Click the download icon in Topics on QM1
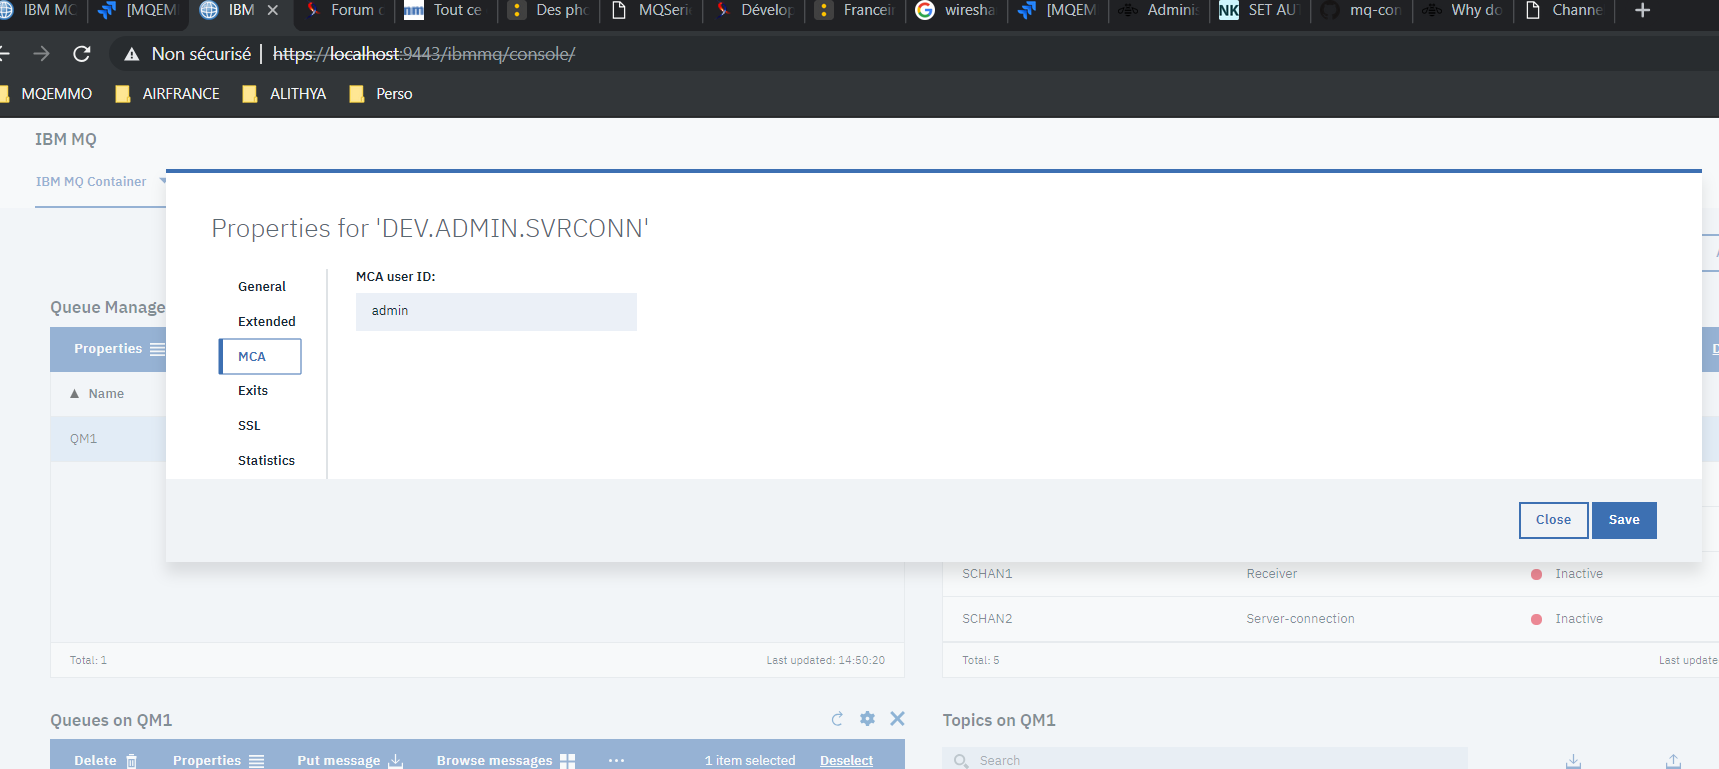This screenshot has width=1719, height=769. click(x=1573, y=761)
